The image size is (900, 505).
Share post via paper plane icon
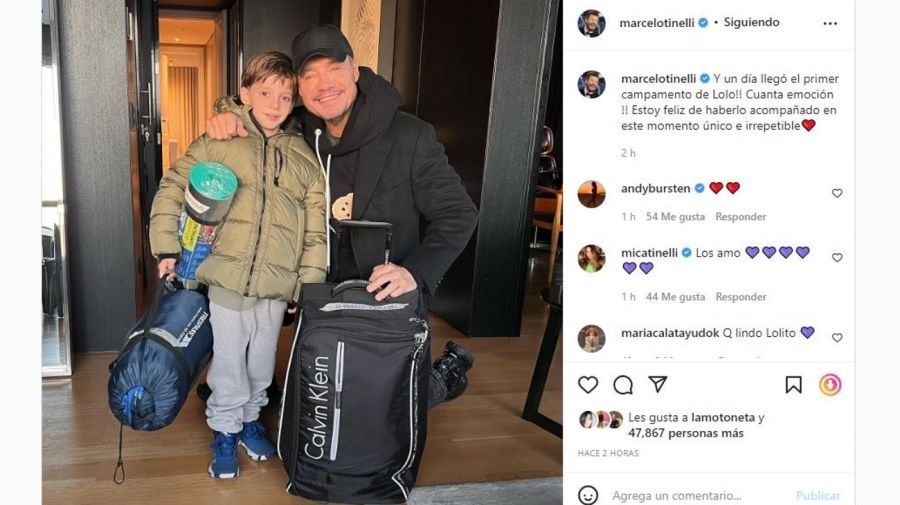coord(658,384)
